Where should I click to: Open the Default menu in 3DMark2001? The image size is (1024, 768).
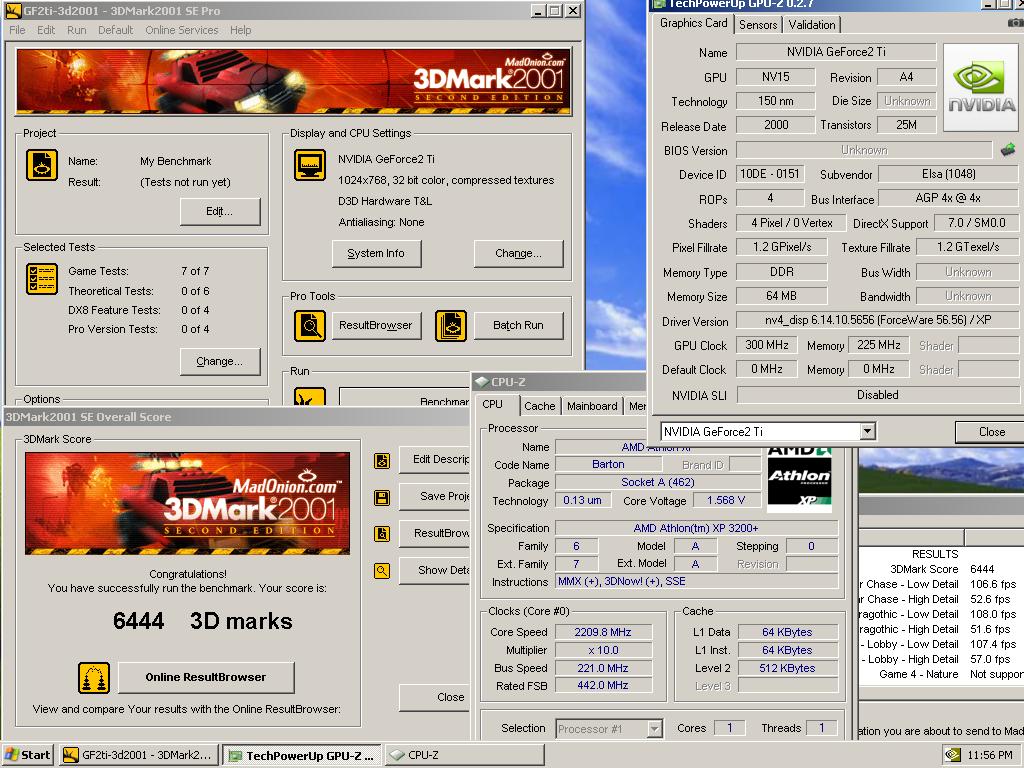tap(116, 30)
